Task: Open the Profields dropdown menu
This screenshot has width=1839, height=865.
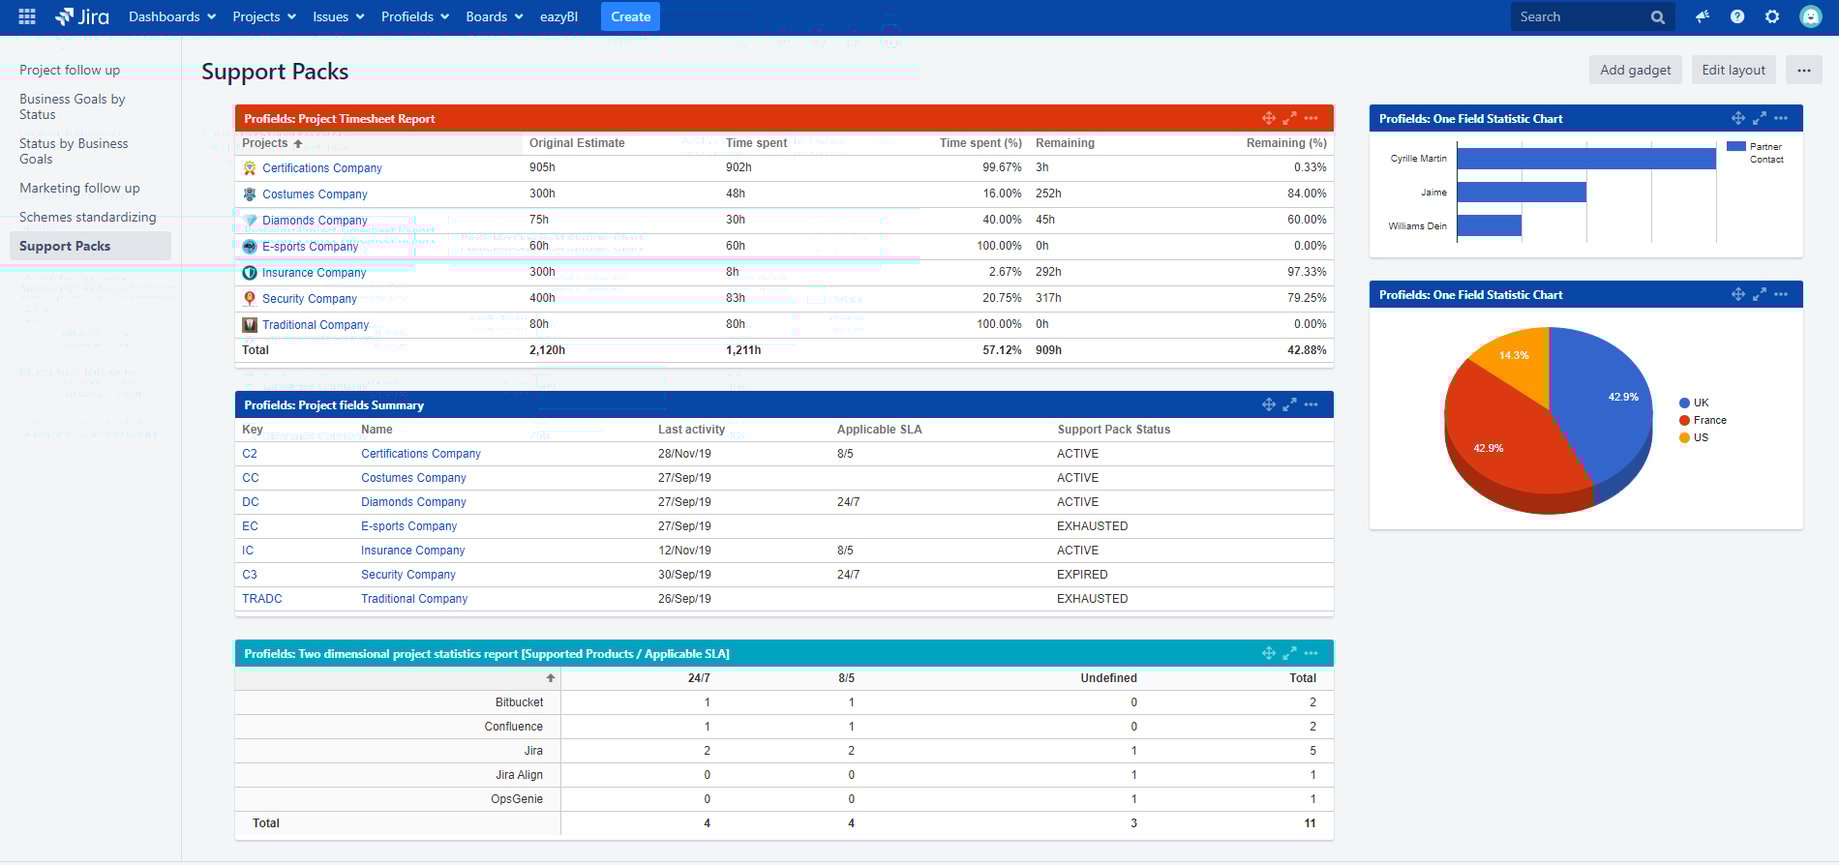Action: pyautogui.click(x=415, y=16)
